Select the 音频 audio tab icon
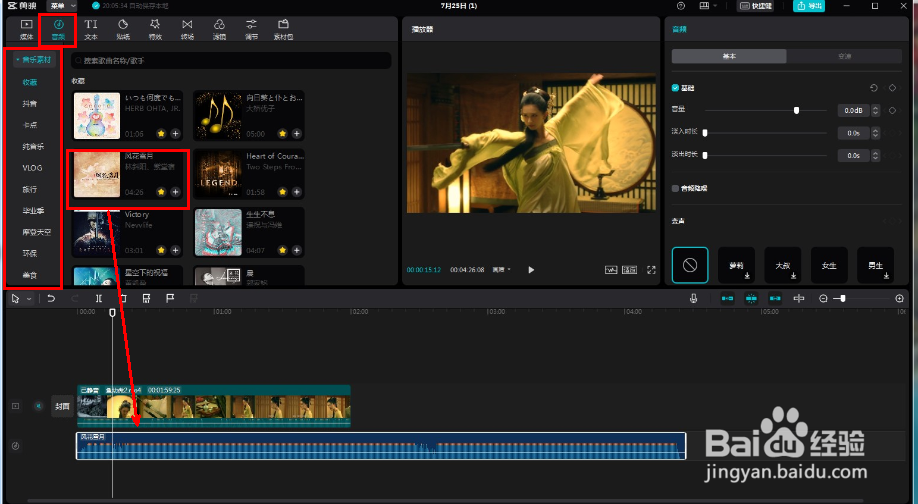 pyautogui.click(x=59, y=24)
